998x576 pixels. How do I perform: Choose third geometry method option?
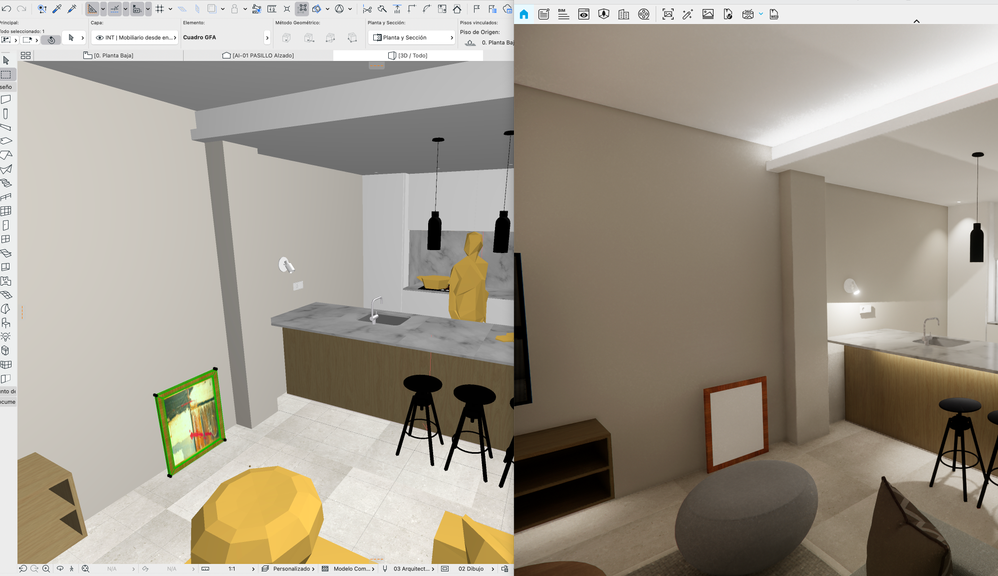(x=330, y=38)
